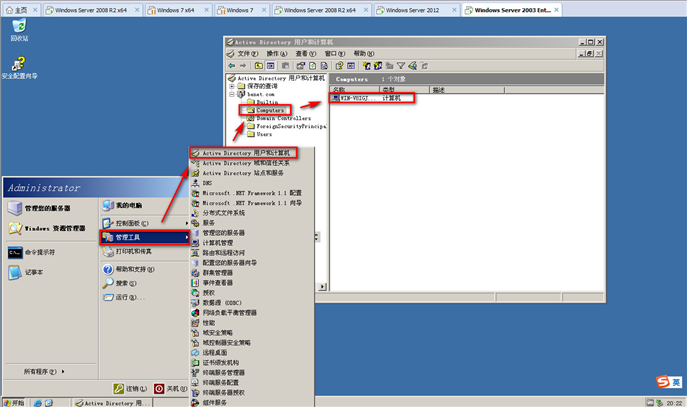Select Builtin folder in tree
Image resolution: width=687 pixels, height=407 pixels.
pyautogui.click(x=267, y=102)
